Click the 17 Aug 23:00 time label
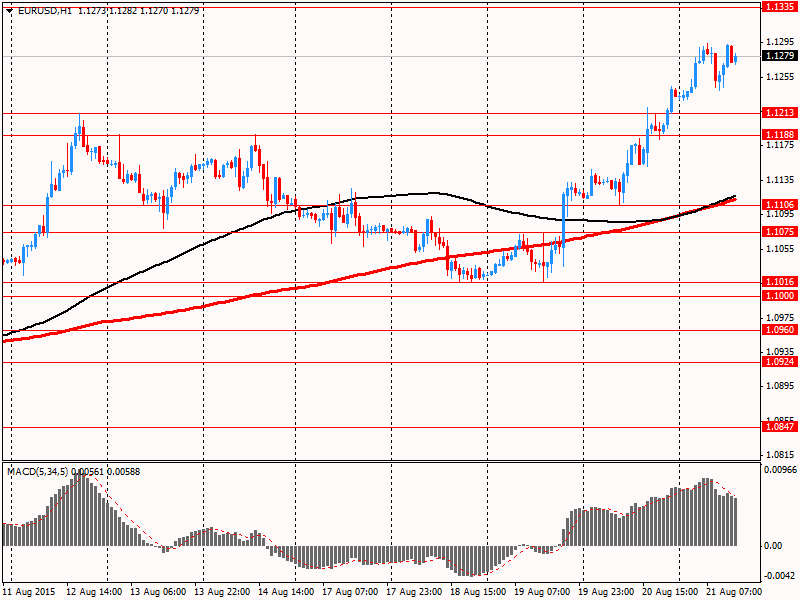Viewport: 800px width, 600px height. coord(414,592)
